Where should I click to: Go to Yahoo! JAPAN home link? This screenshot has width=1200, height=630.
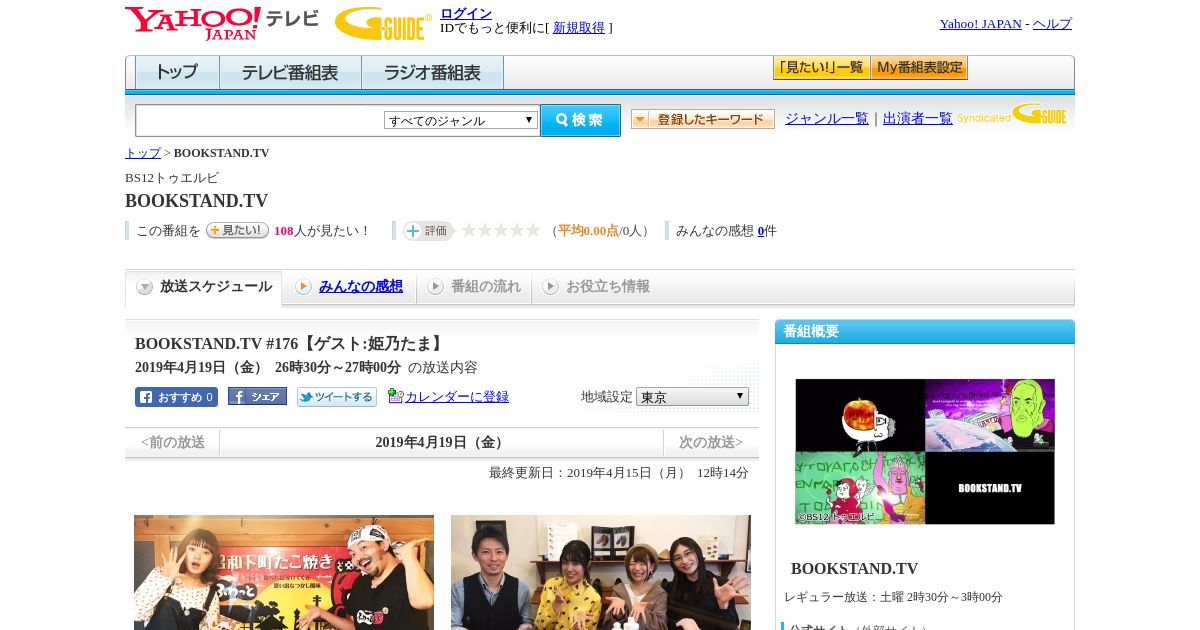pos(980,24)
